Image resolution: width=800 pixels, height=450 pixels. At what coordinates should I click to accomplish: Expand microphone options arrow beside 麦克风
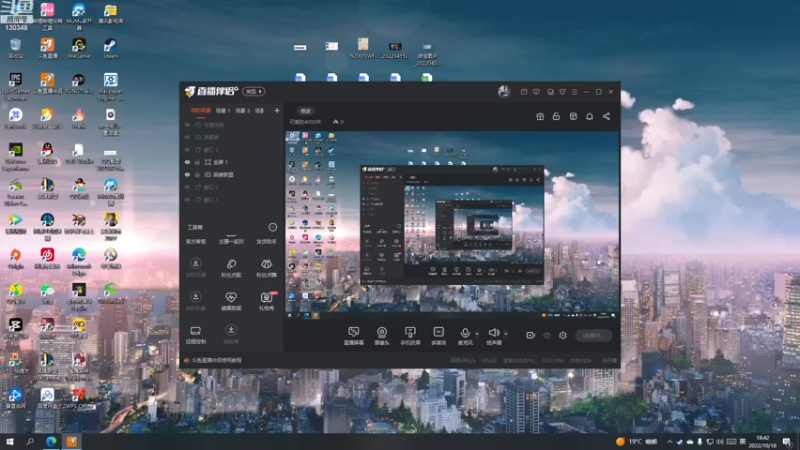click(x=477, y=334)
